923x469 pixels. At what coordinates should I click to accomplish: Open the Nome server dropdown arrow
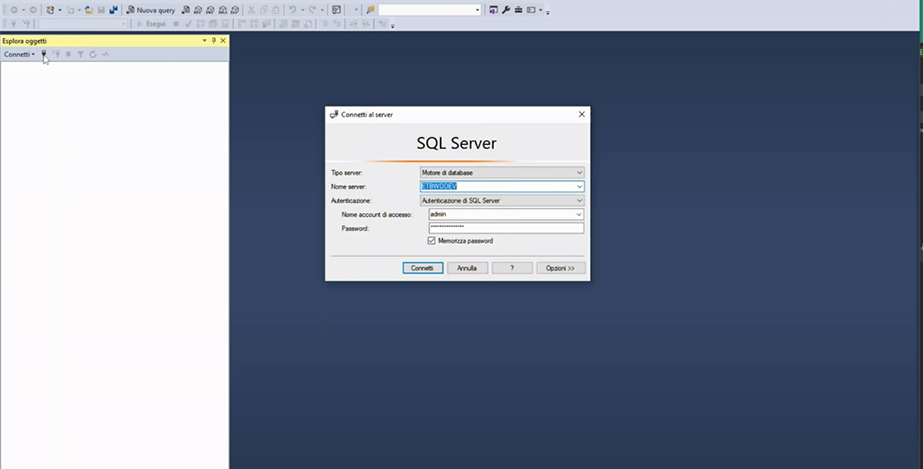pyautogui.click(x=579, y=187)
